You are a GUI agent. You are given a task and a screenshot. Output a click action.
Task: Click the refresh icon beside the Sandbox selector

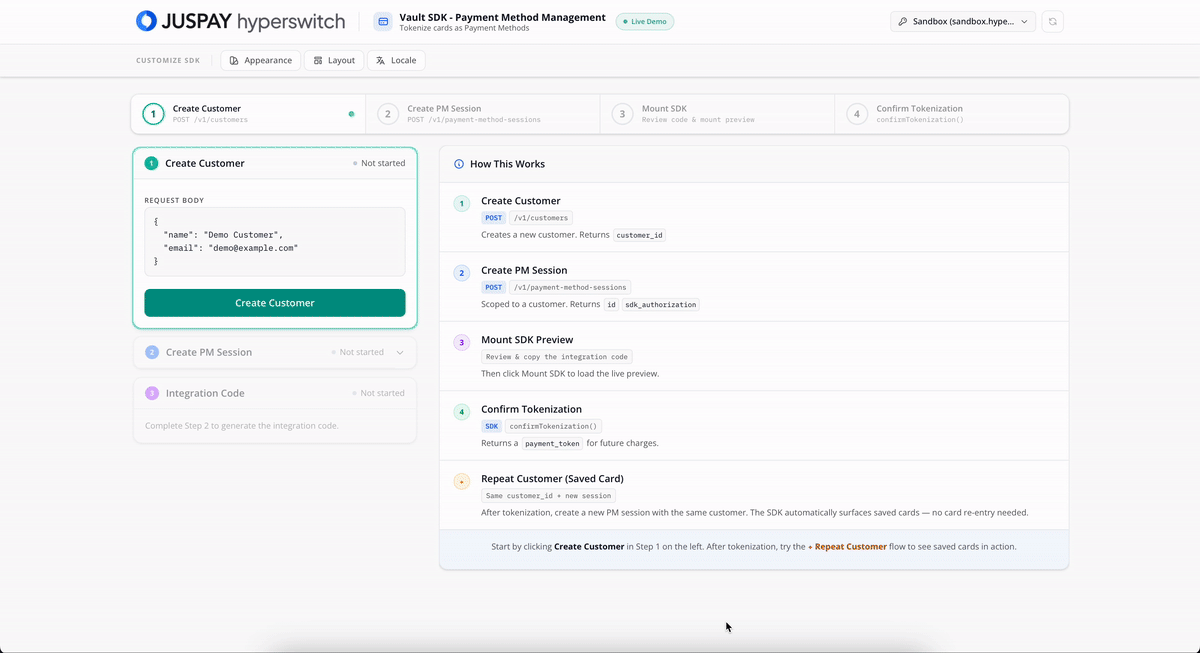click(1052, 21)
